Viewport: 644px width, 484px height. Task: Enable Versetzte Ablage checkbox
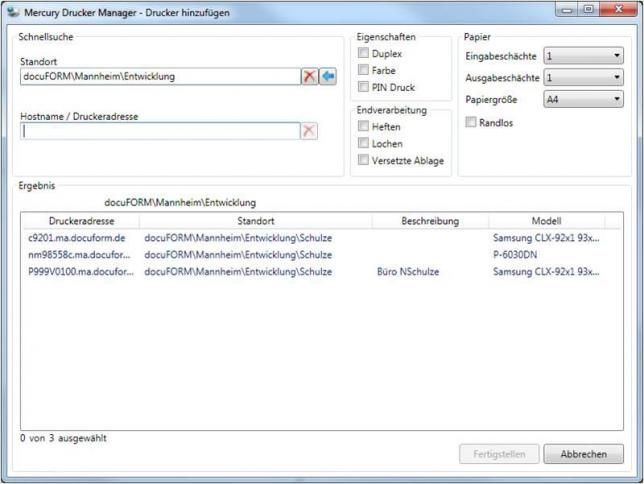[x=364, y=160]
